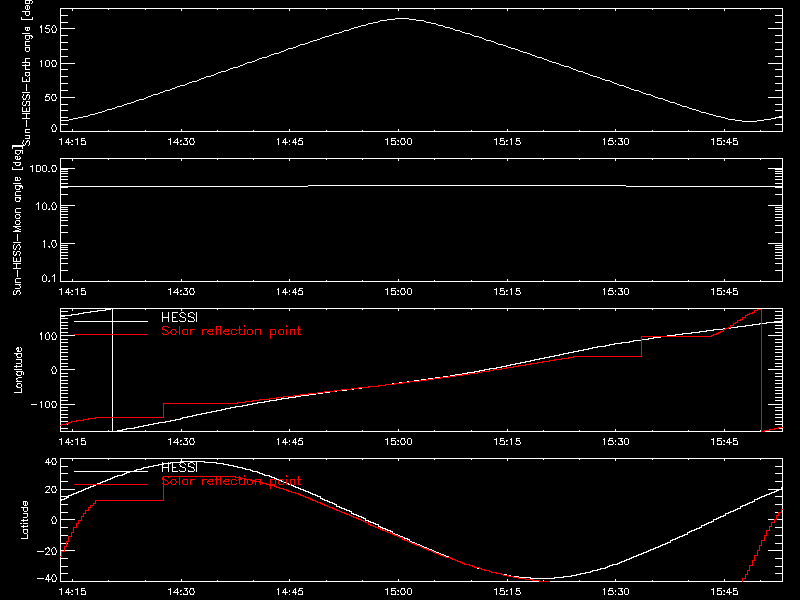Select 14:30 label under Latitude plot

click(181, 592)
